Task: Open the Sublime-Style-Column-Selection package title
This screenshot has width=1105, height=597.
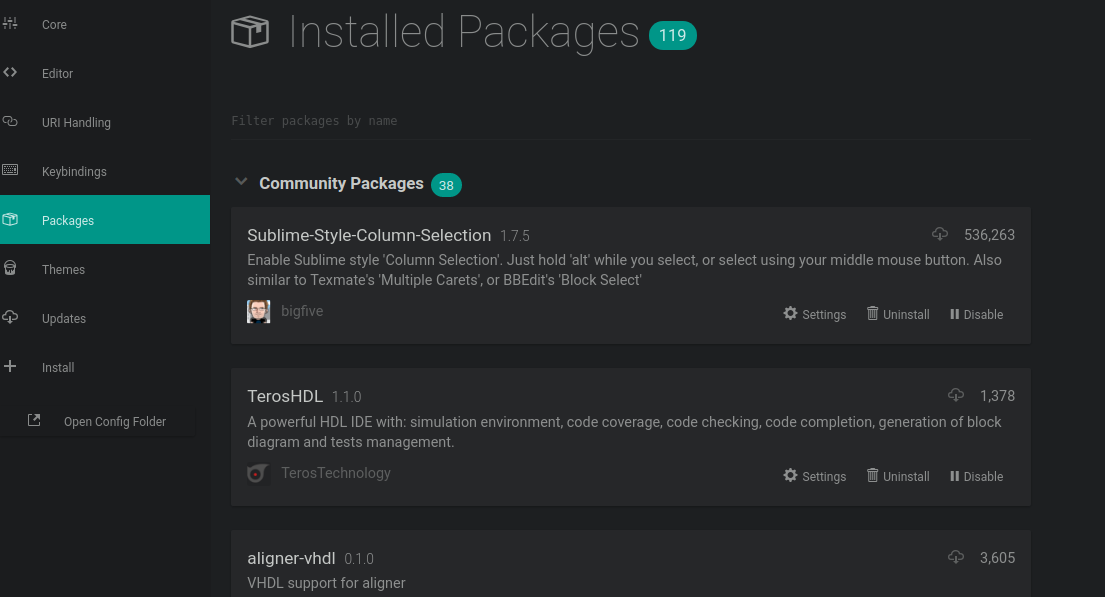Action: pyautogui.click(x=369, y=235)
